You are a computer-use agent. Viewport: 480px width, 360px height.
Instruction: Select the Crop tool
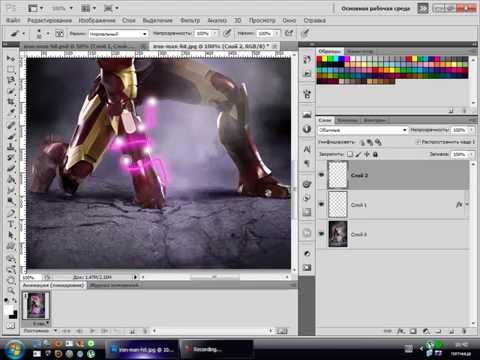point(11,102)
